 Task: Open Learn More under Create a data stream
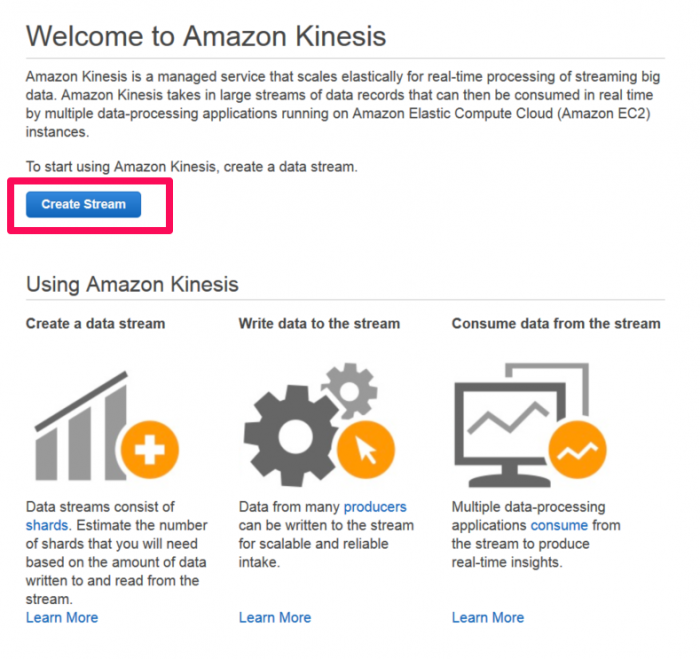[x=62, y=617]
